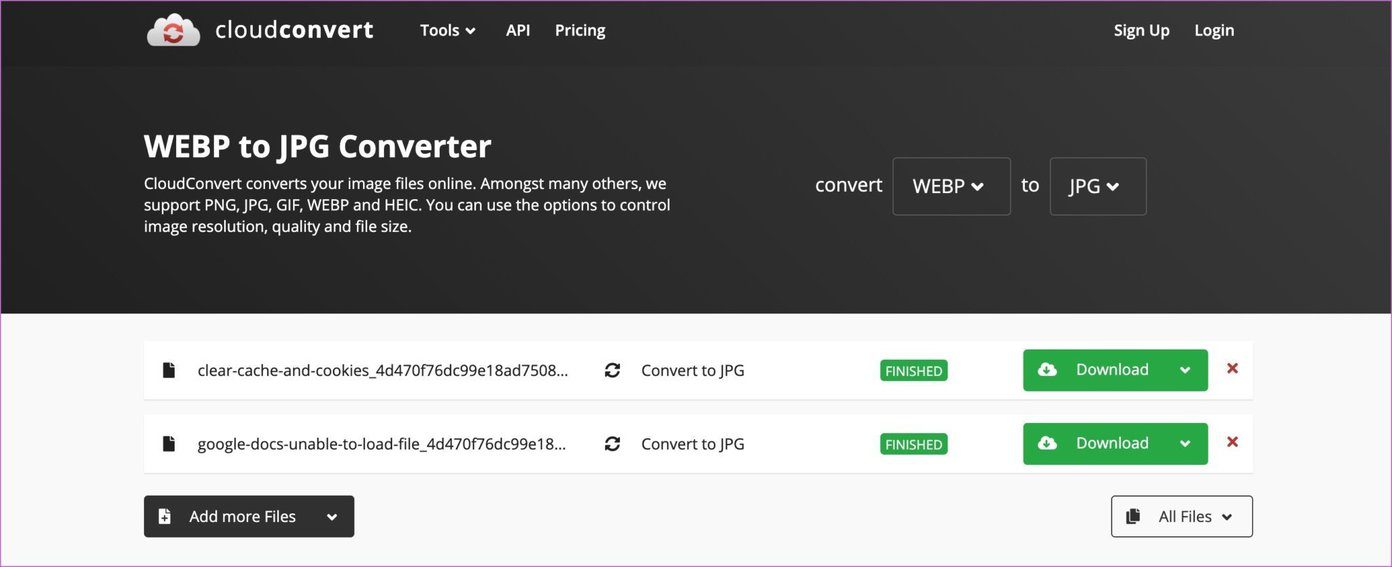
Task: Click the file icon beside clear-cache-and-cookies
Action: pos(169,370)
